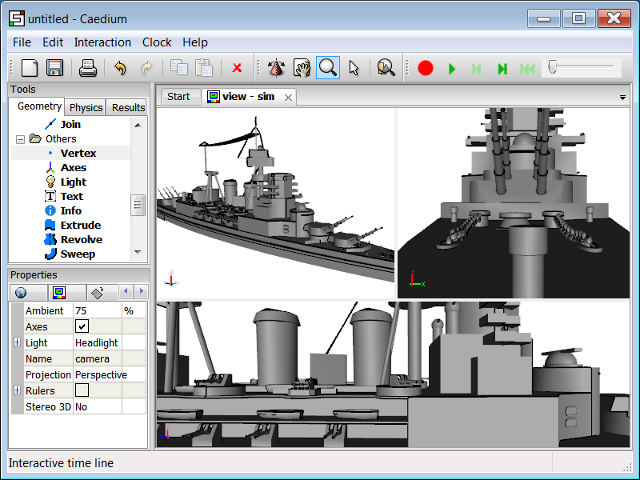Click the Save icon in toolbar
Viewport: 640px width, 480px height.
click(x=55, y=68)
